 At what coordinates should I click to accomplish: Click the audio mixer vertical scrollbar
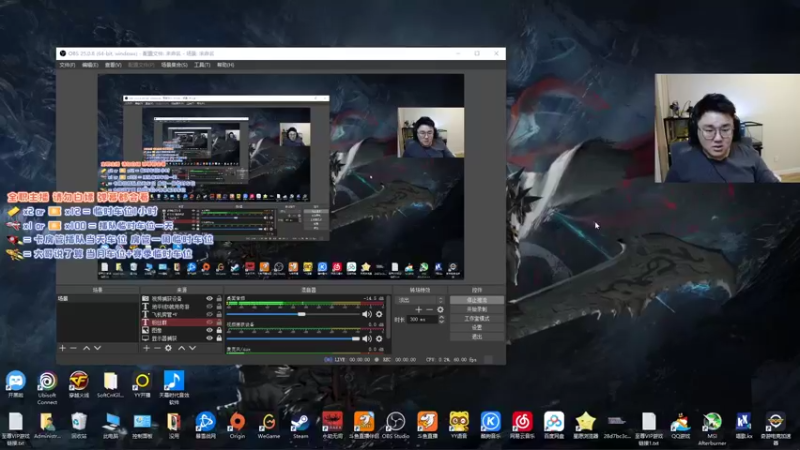click(x=389, y=317)
